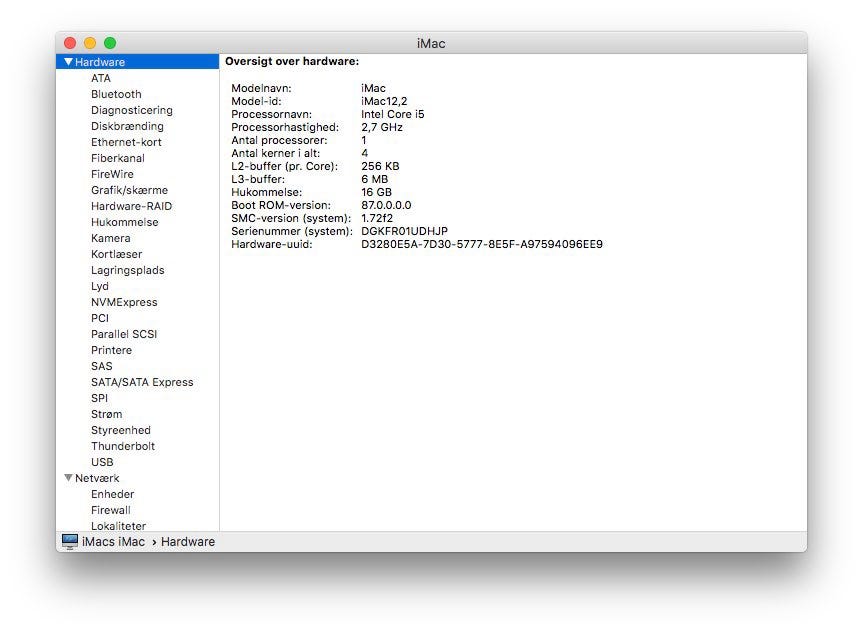Click the Boot ROM version 87.0.0.0.0
Image resolution: width=863 pixels, height=632 pixels.
(x=386, y=205)
